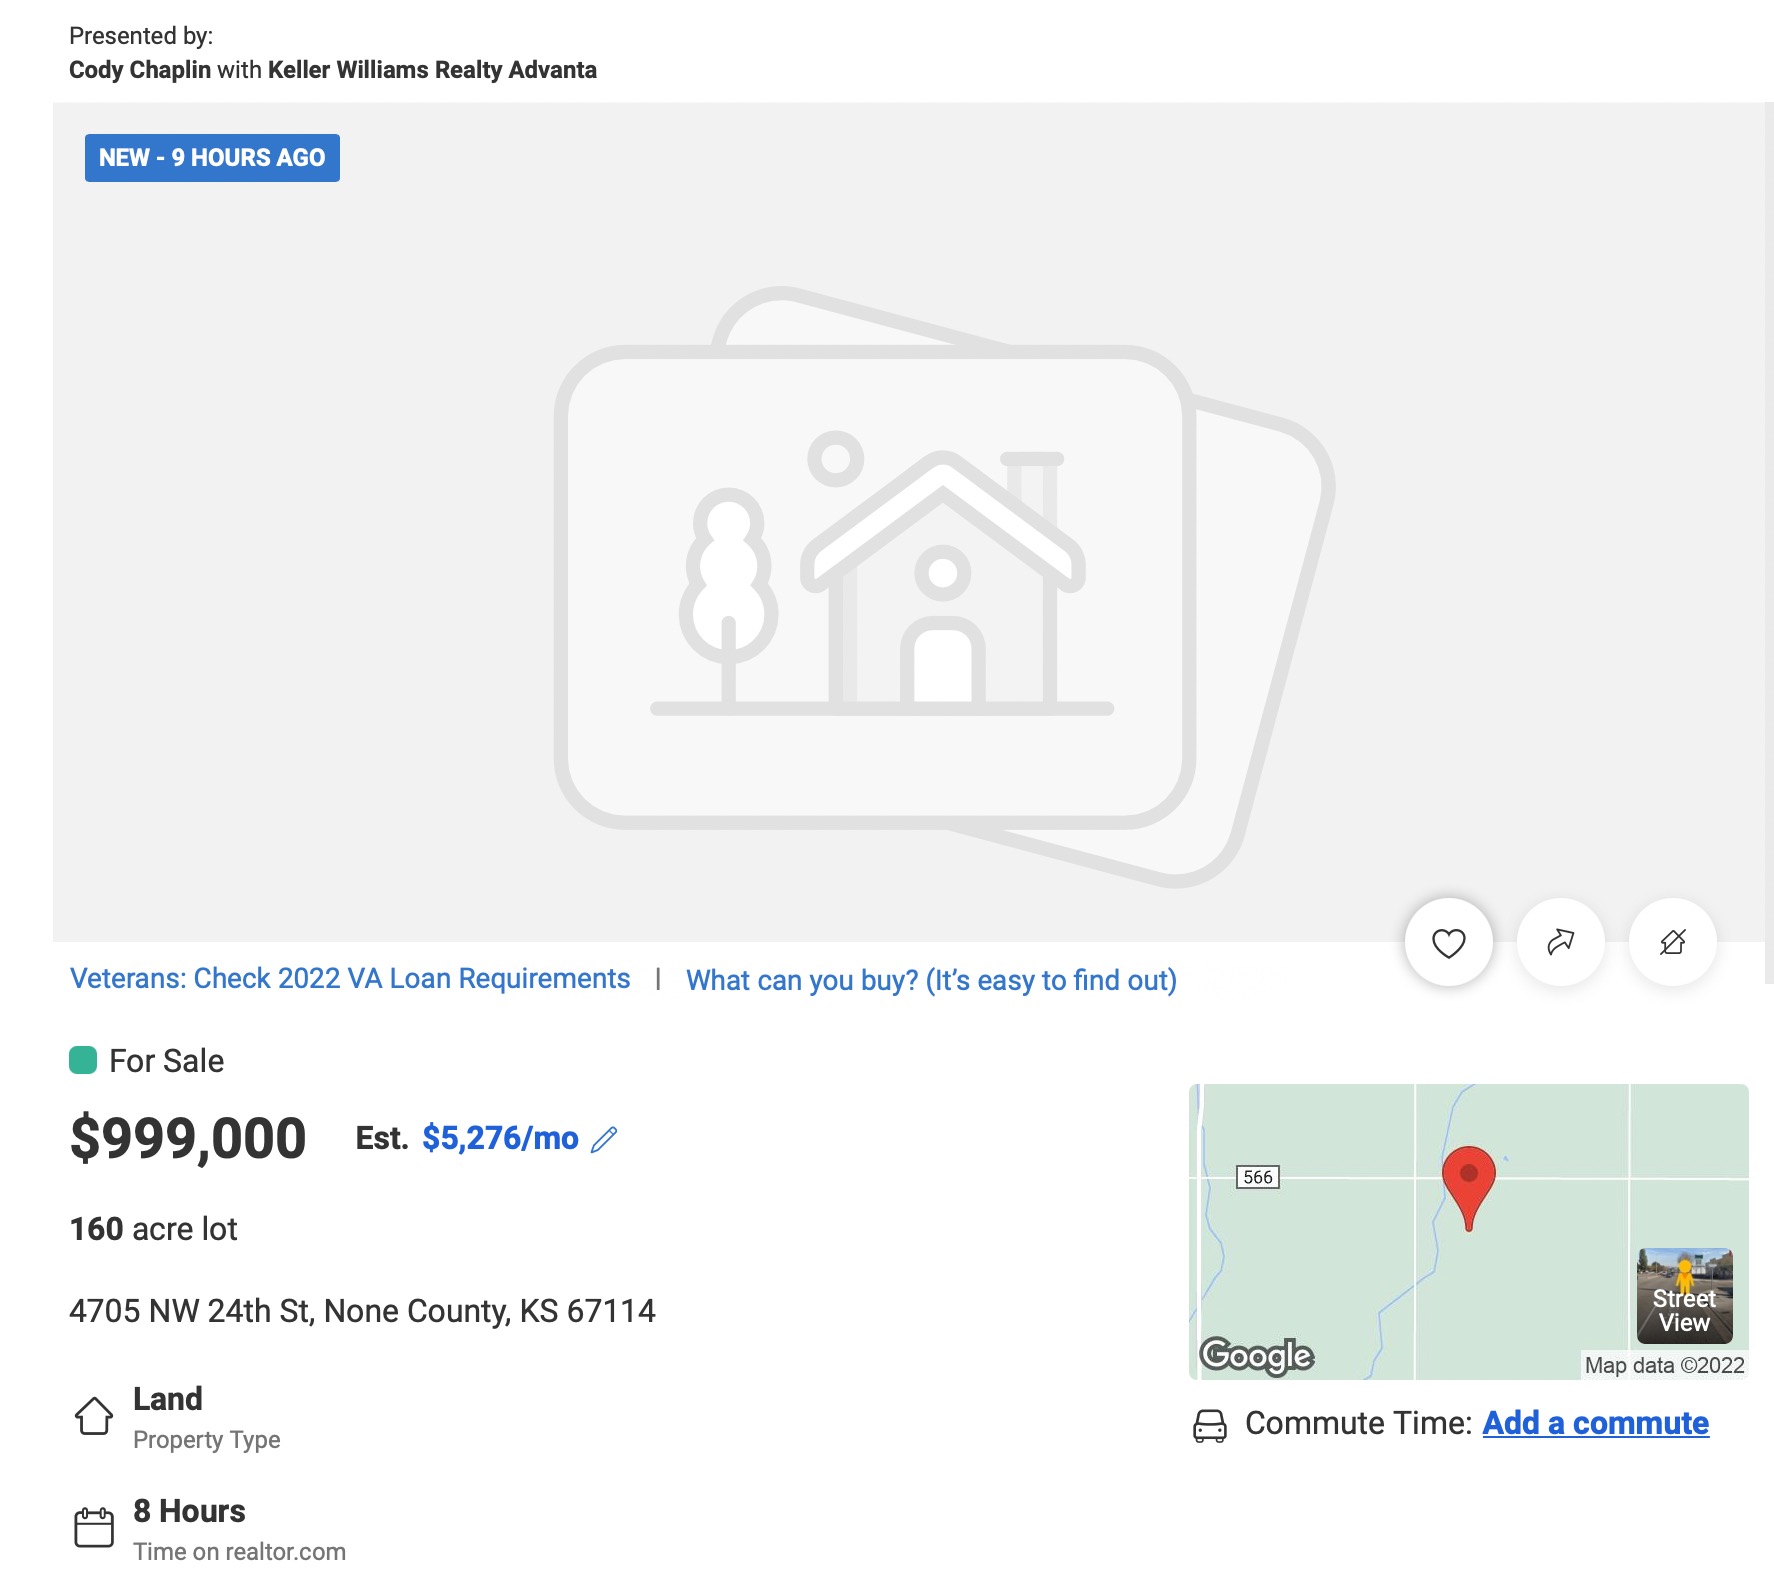Save listing with the heart icon
The image size is (1774, 1592).
point(1448,942)
